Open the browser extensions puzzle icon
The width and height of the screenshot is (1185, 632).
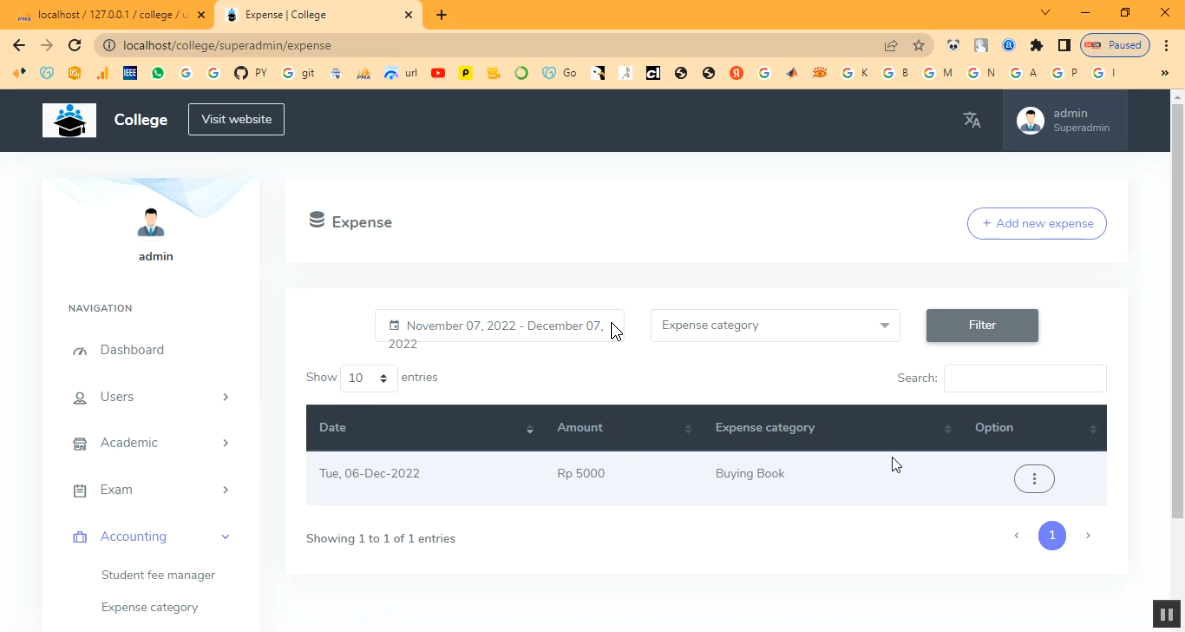tap(1036, 45)
